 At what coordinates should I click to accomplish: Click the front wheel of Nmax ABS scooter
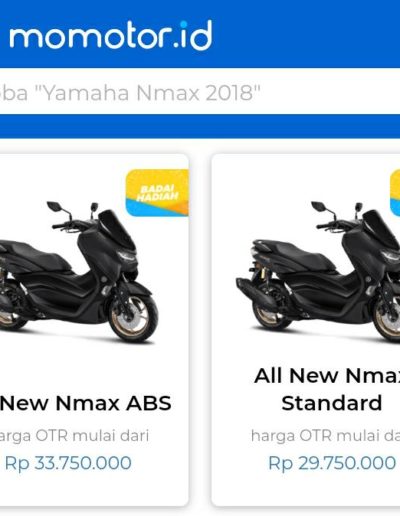(134, 316)
